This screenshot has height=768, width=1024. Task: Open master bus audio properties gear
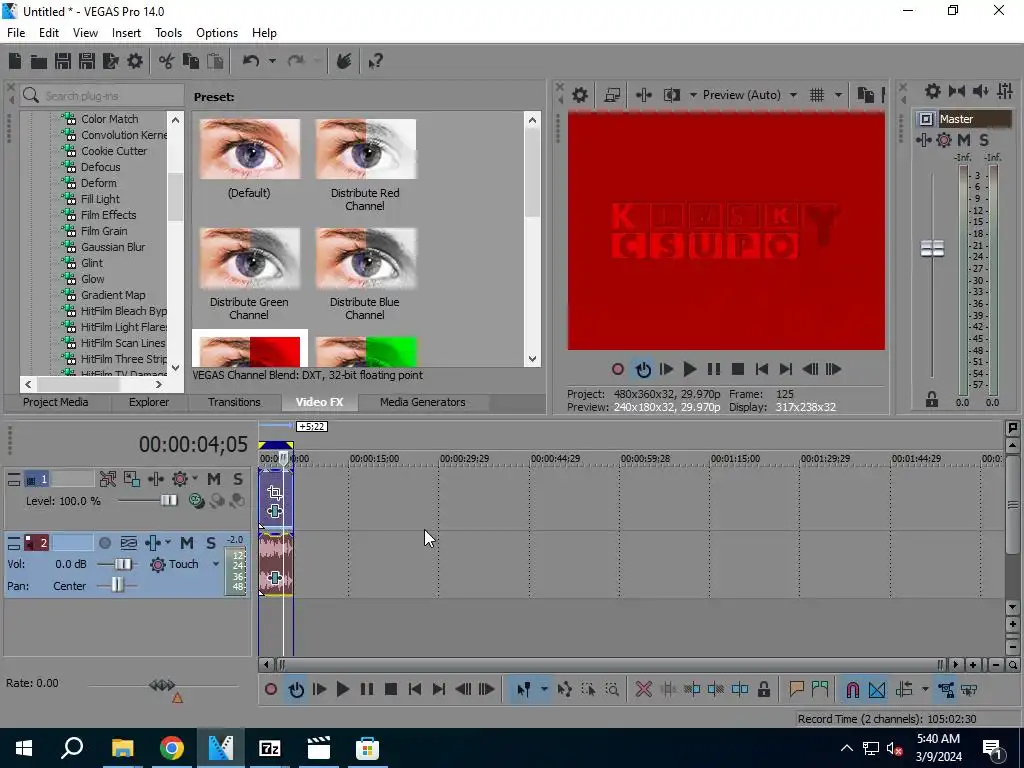click(933, 91)
